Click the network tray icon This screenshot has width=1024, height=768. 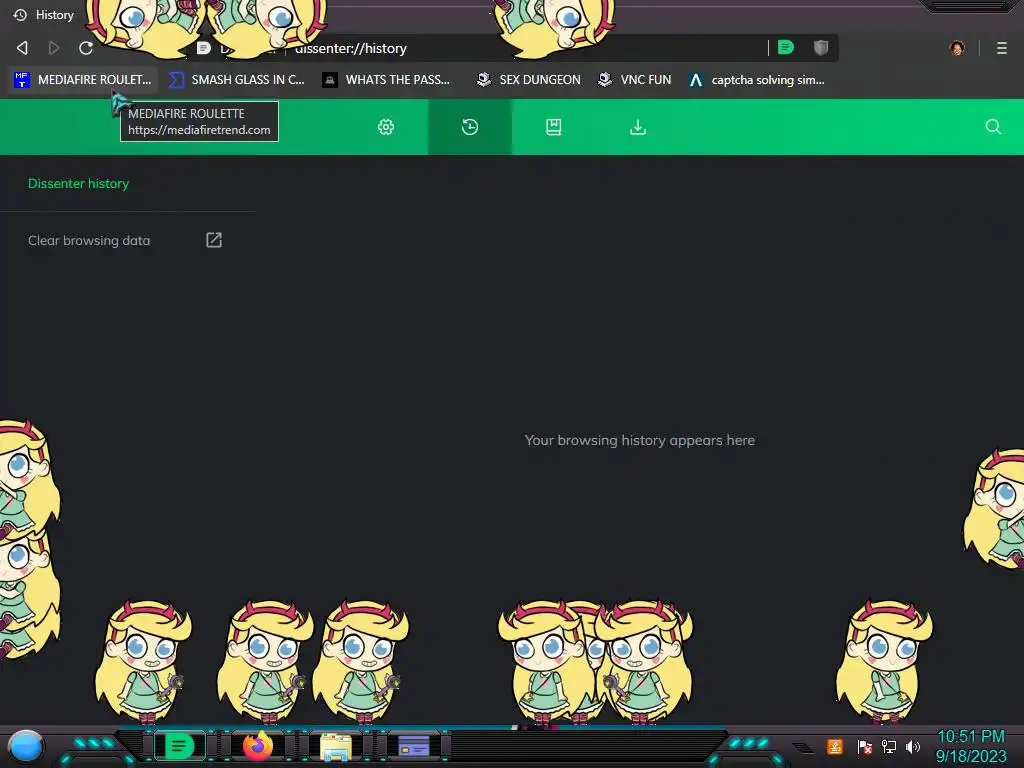[x=889, y=746]
